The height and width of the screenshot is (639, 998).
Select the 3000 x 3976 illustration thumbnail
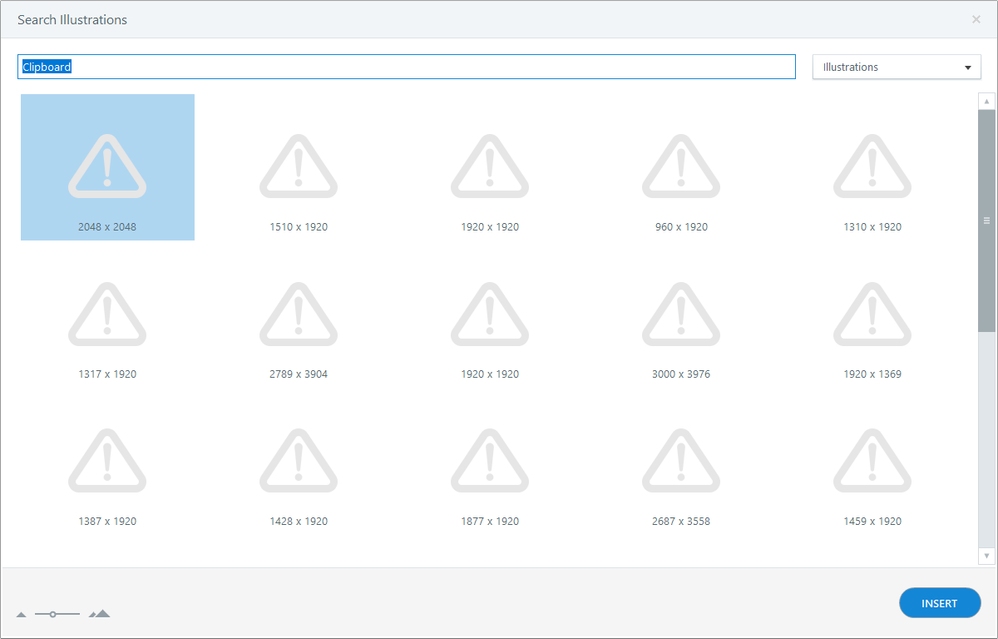pos(681,314)
